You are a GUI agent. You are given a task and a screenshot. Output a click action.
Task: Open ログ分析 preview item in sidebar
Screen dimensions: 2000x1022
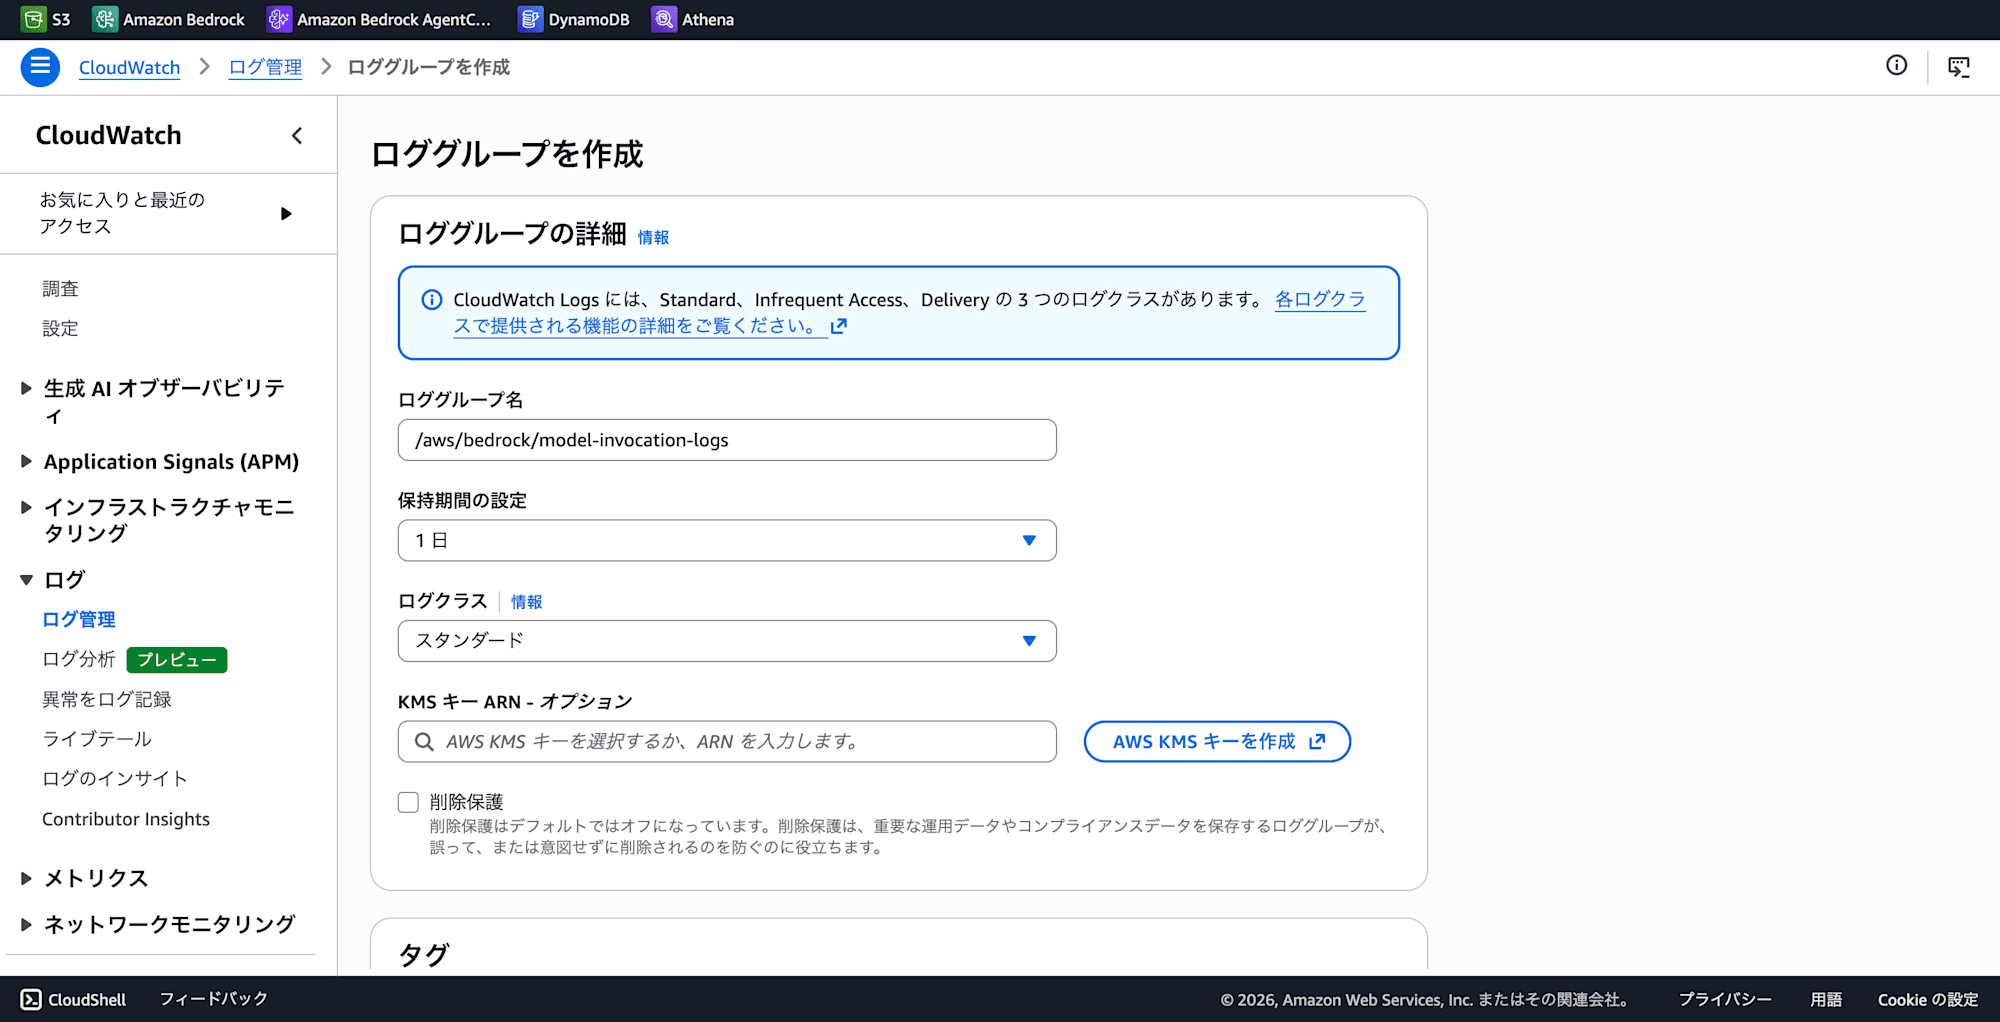coord(79,660)
